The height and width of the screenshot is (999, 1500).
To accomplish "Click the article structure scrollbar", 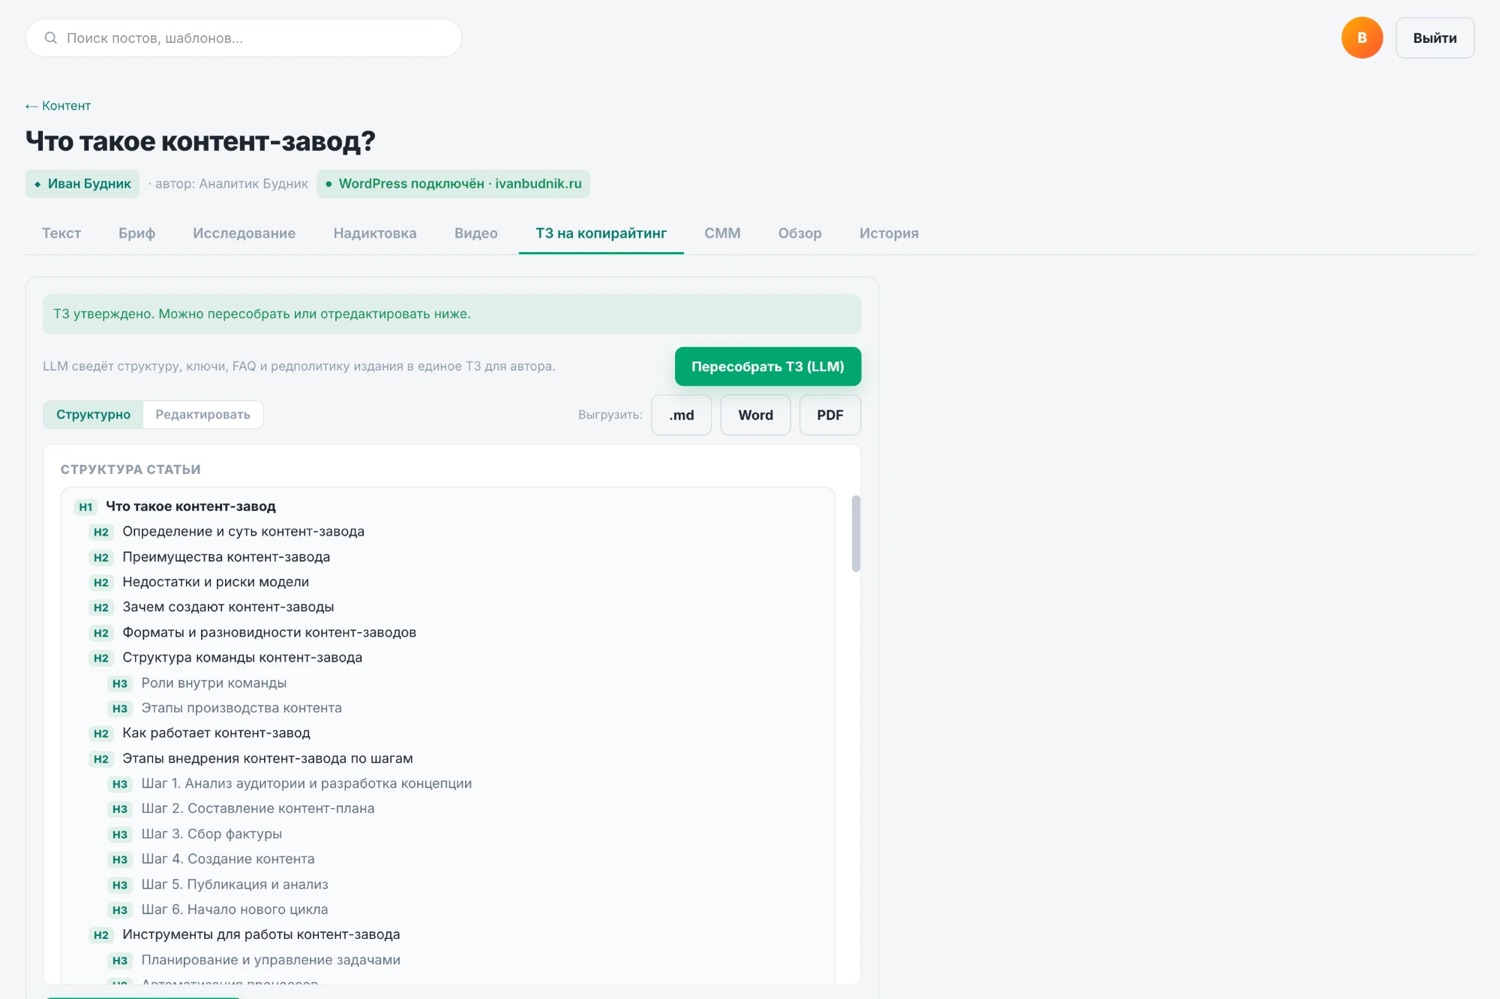I will 856,533.
